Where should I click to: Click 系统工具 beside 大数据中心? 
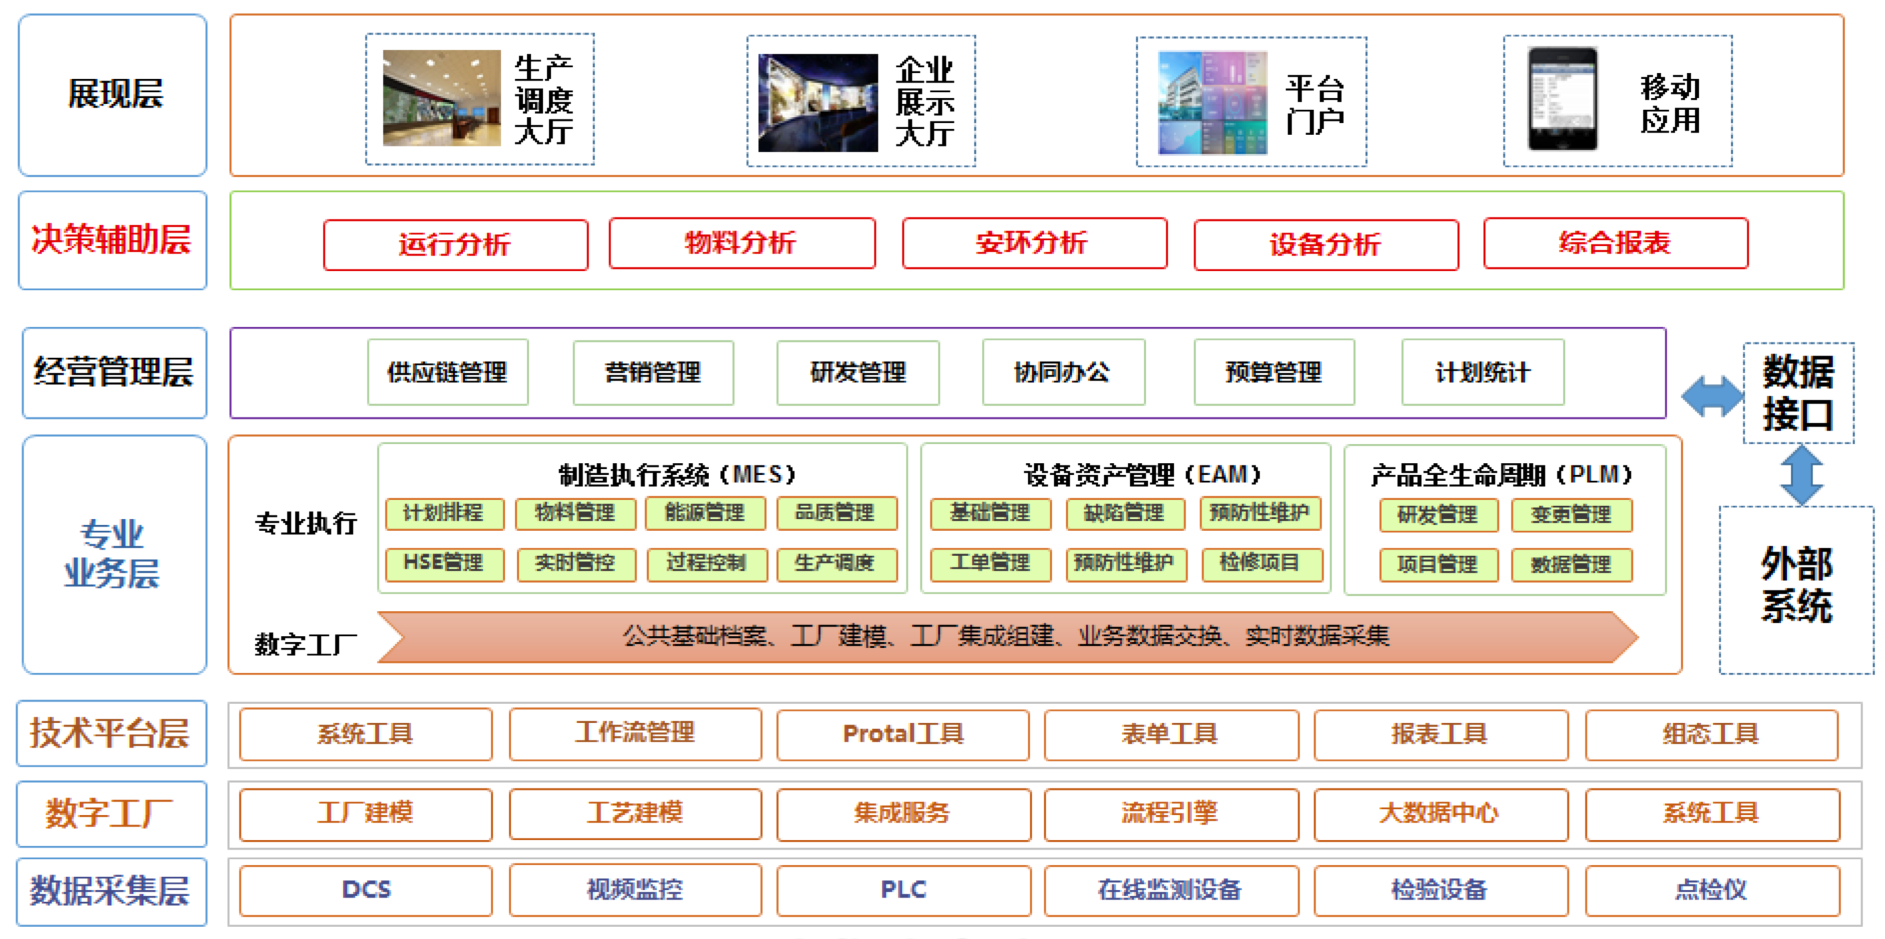1713,814
